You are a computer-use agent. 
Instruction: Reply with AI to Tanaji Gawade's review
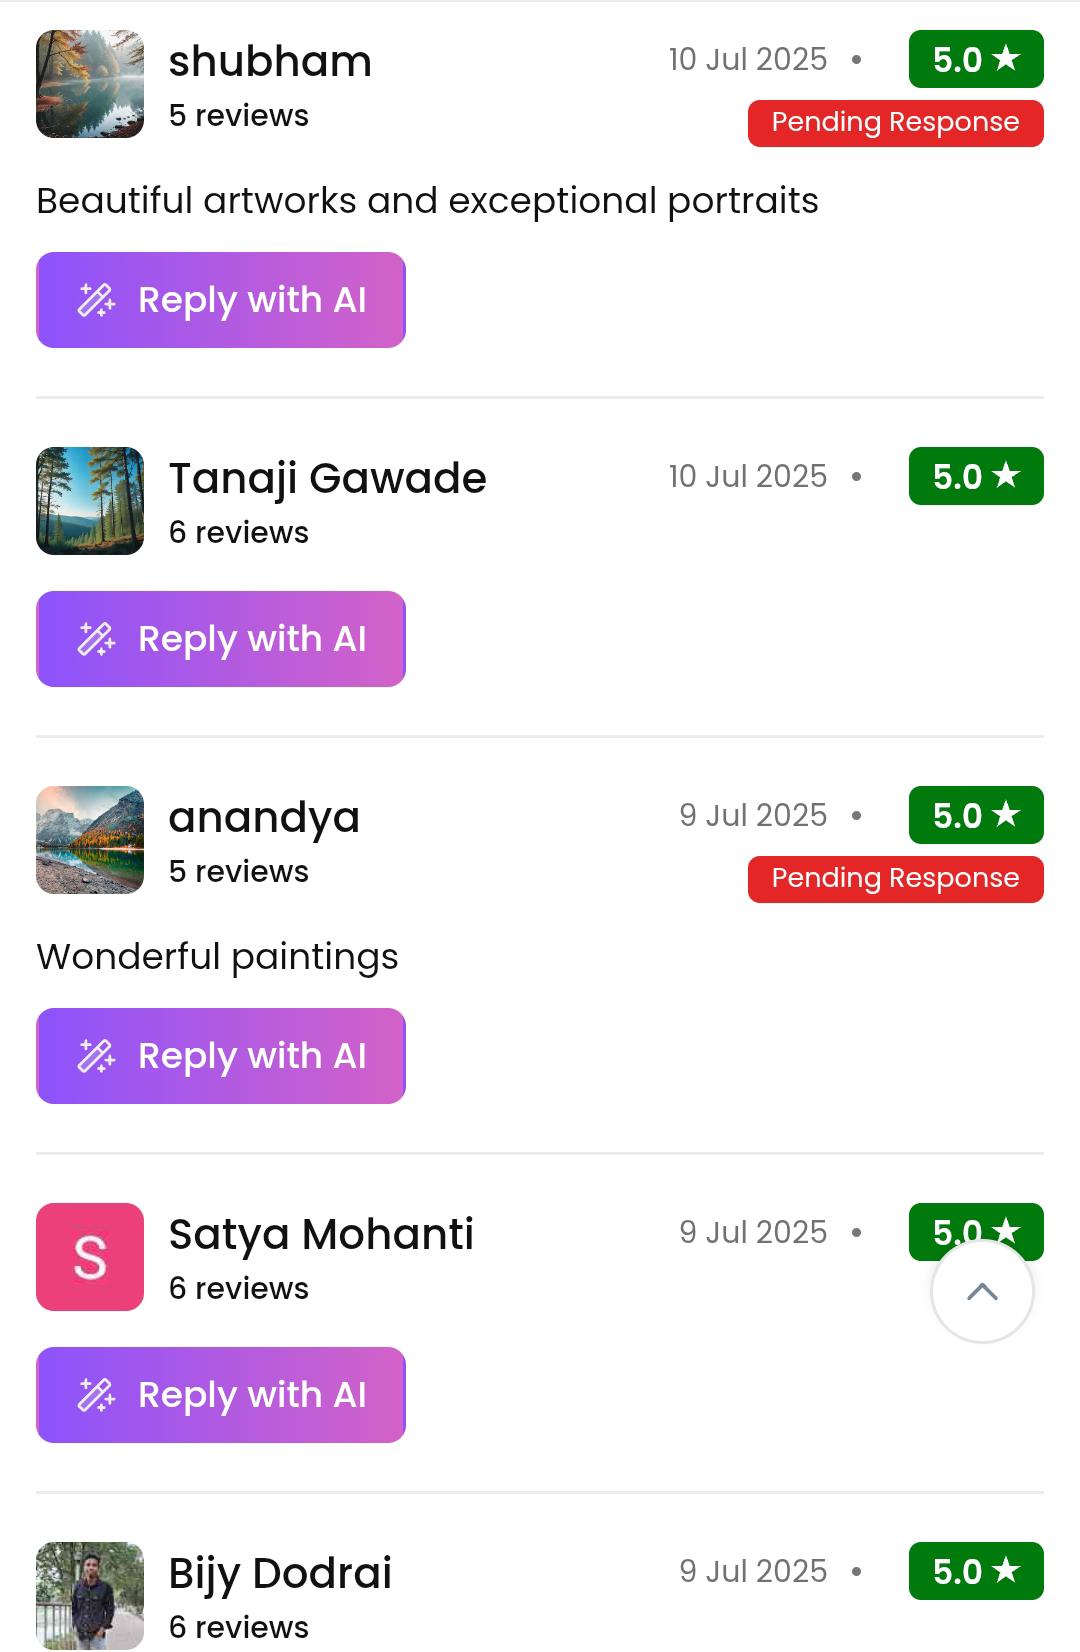pos(221,639)
